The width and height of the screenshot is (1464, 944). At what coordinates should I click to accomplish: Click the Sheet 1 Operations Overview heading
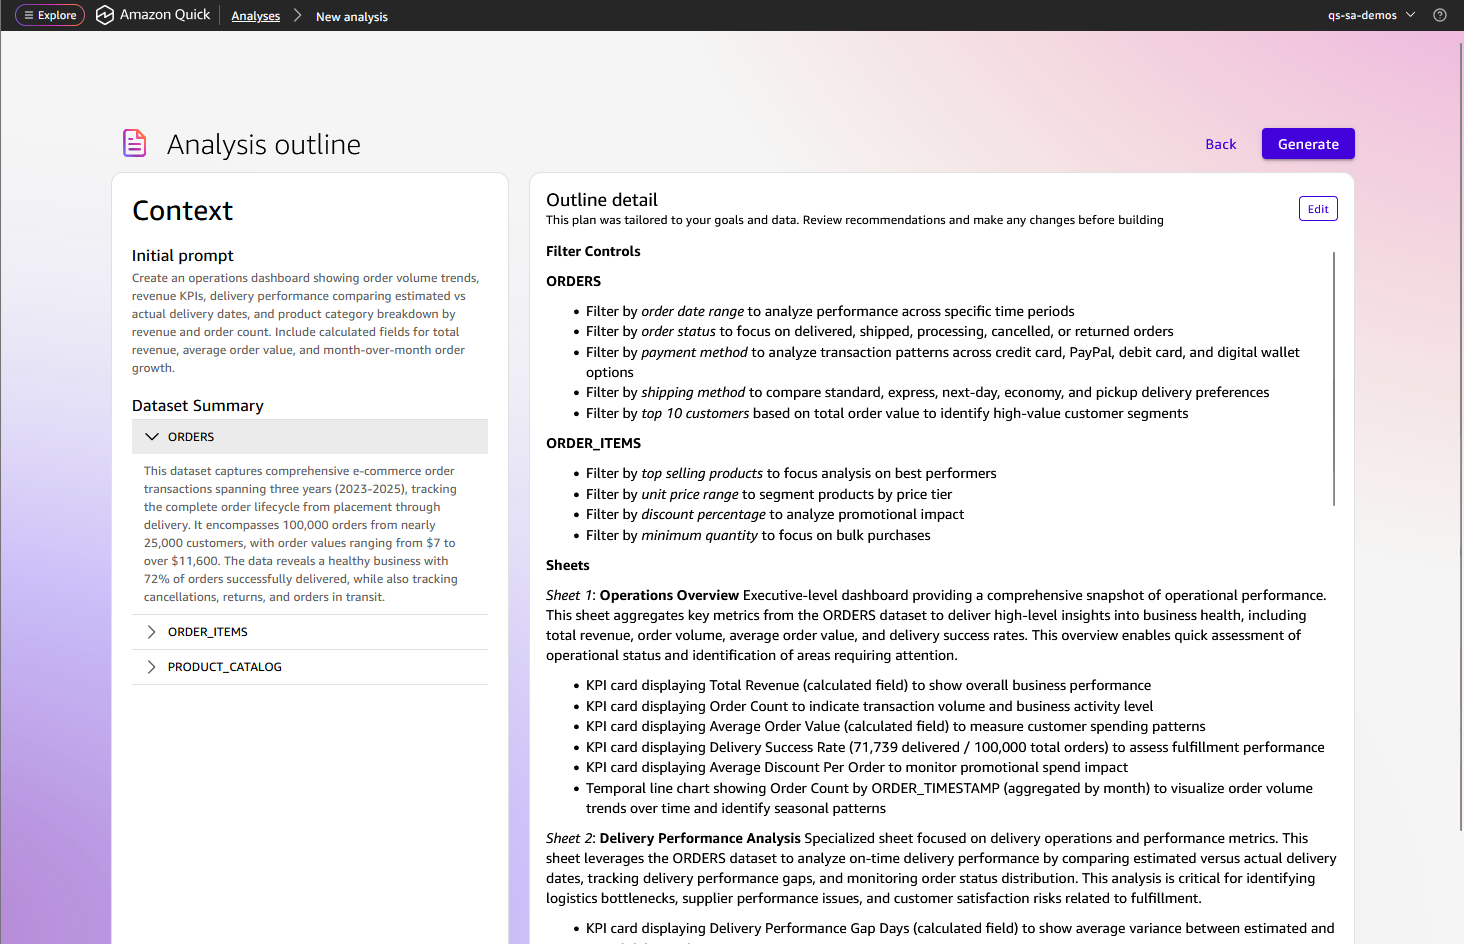668,595
